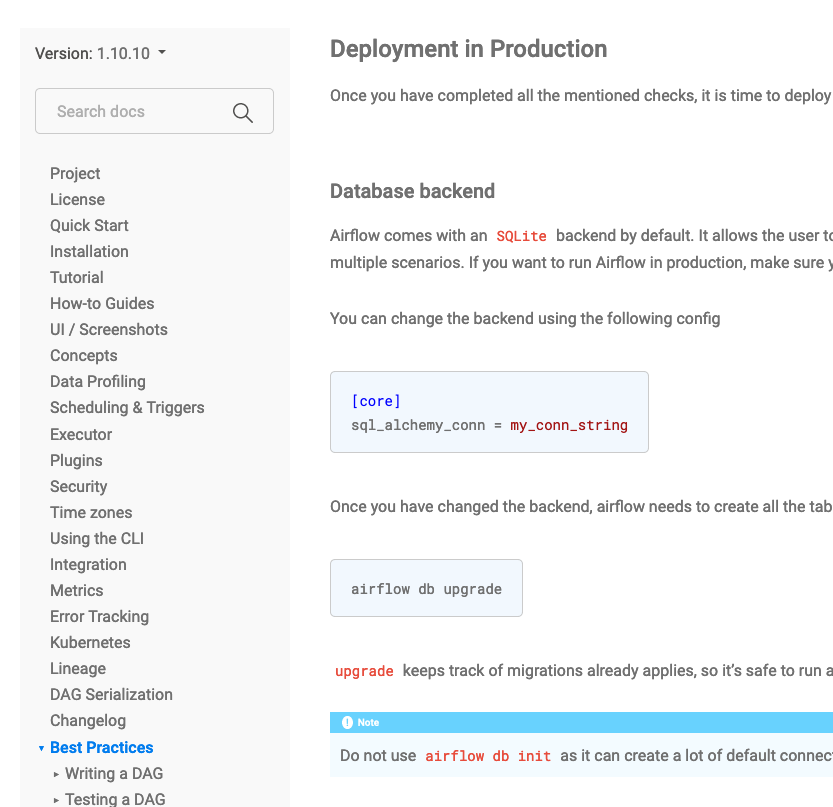Click the airflow db upgrade code block

coord(426,589)
